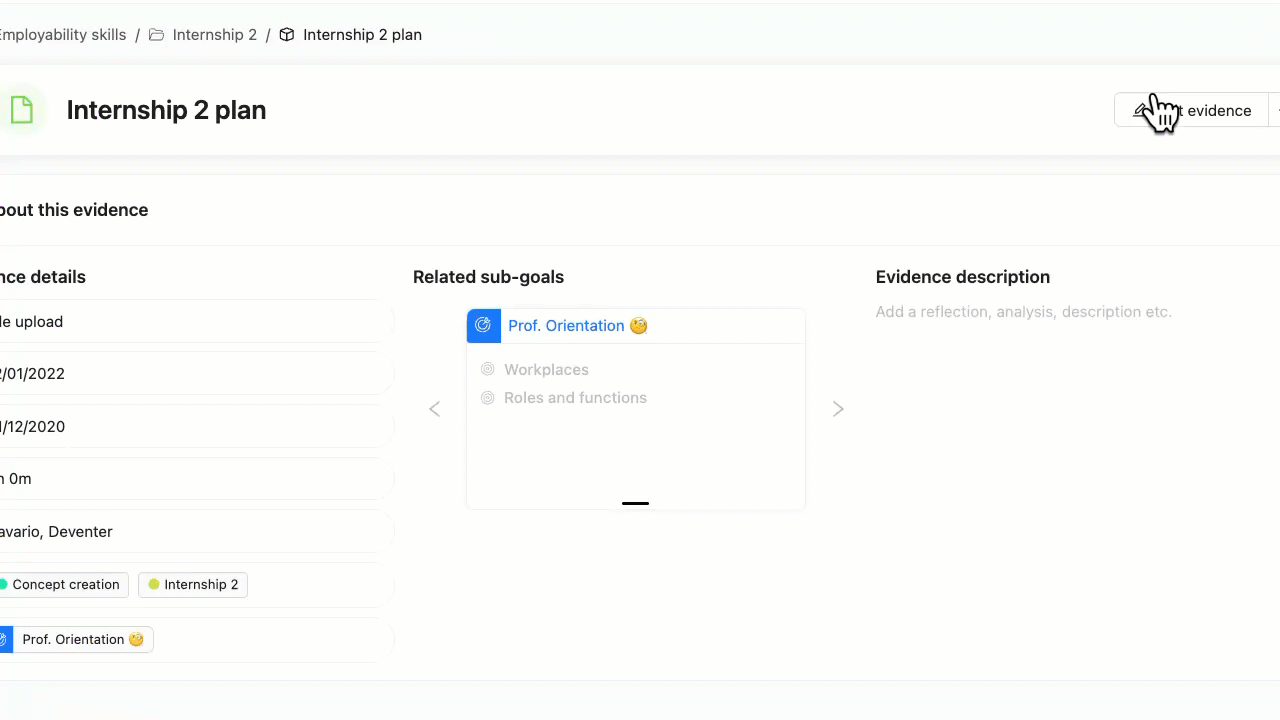Click the Prof. Orientation goal chip
Viewport: 1280px width, 720px height.
pyautogui.click(x=76, y=640)
